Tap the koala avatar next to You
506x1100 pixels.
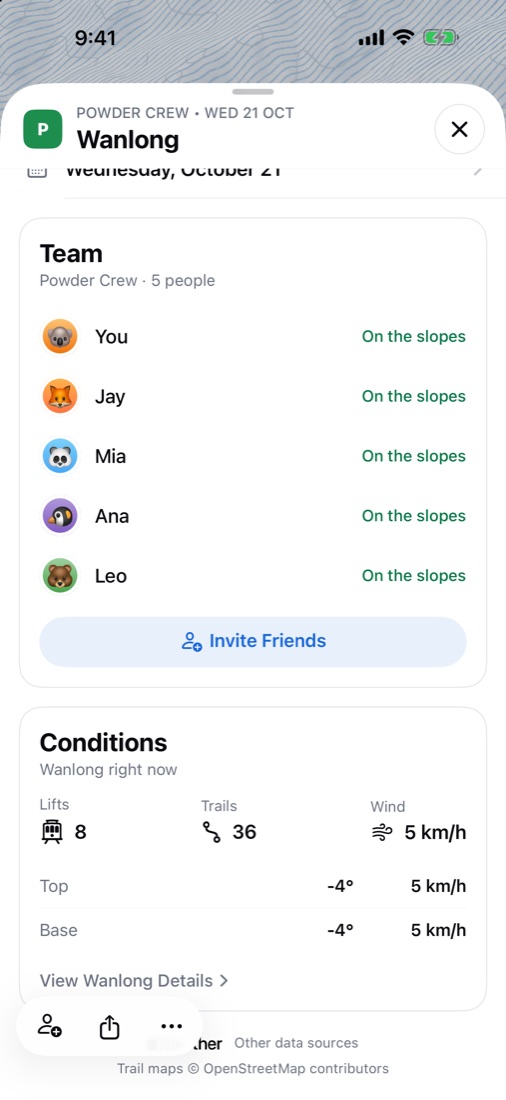coord(60,337)
